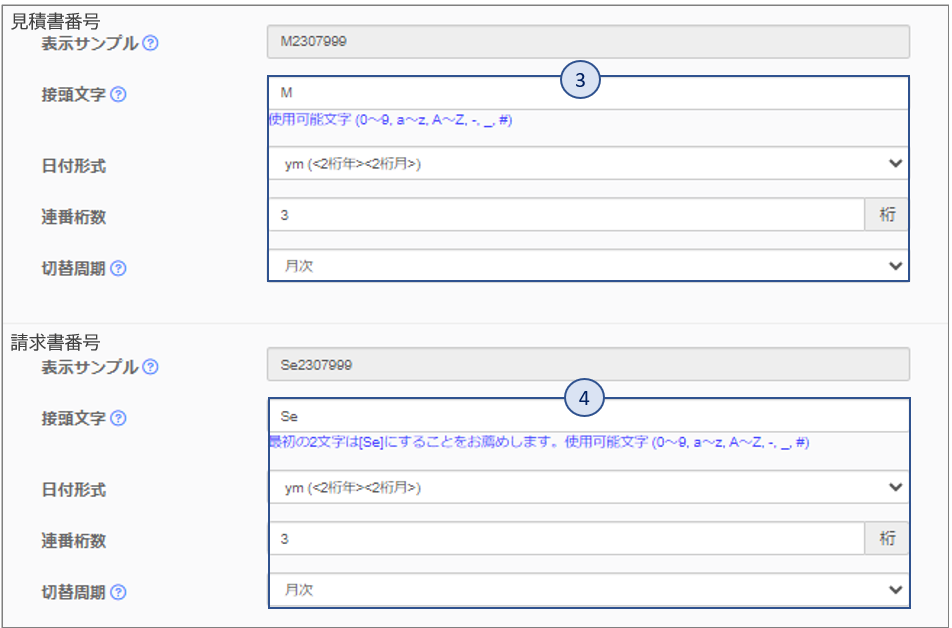Viewport: 952px width, 628px height.
Task: Open help icon beside 請求書番号 表示サンプル
Action: point(150,367)
